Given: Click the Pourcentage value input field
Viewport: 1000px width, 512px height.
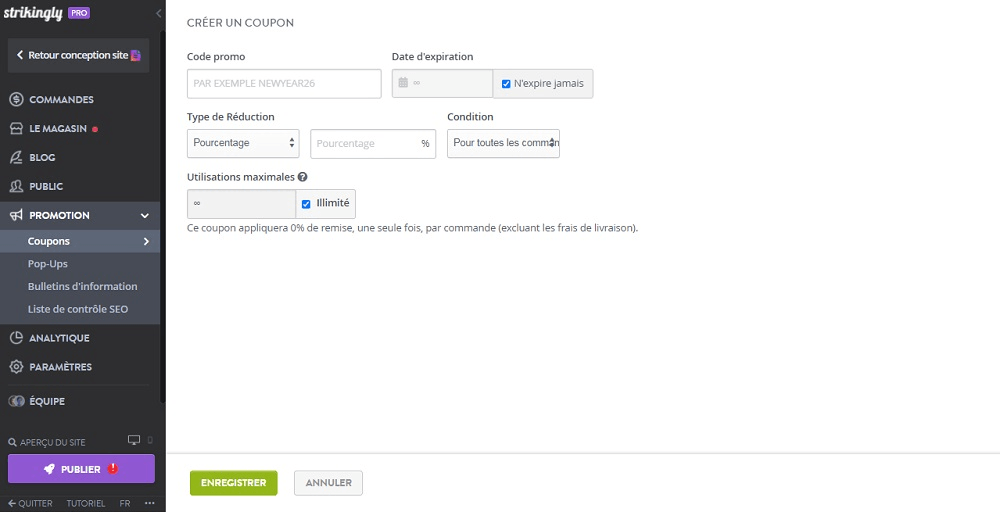Looking at the screenshot, I should (x=364, y=144).
